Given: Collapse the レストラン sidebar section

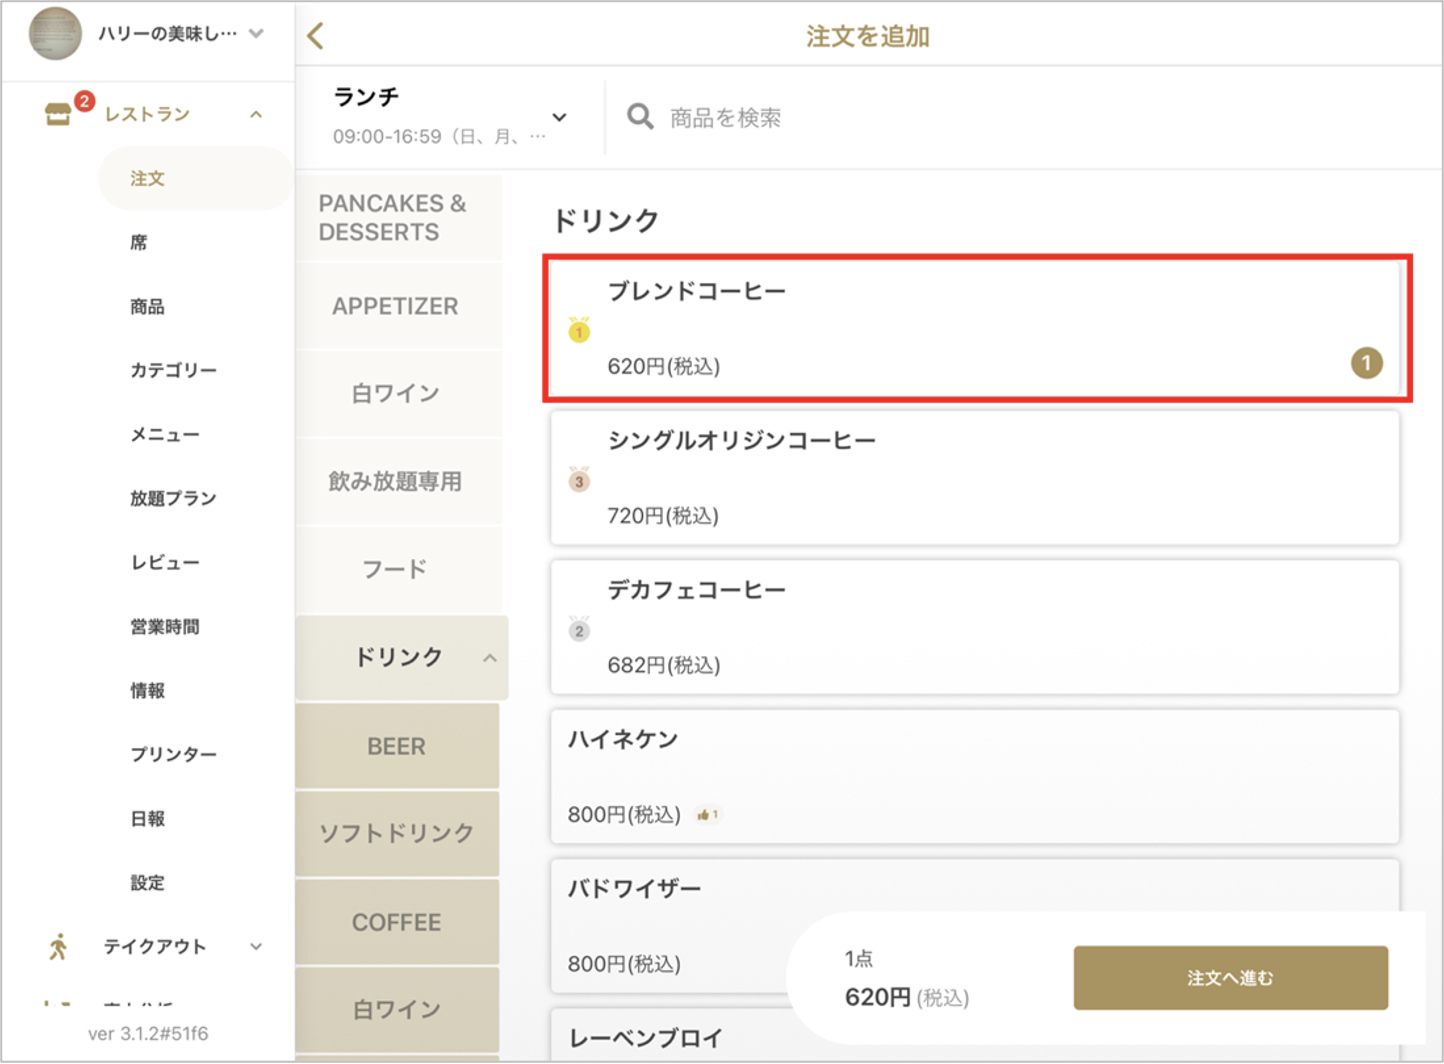Looking at the screenshot, I should coord(256,115).
